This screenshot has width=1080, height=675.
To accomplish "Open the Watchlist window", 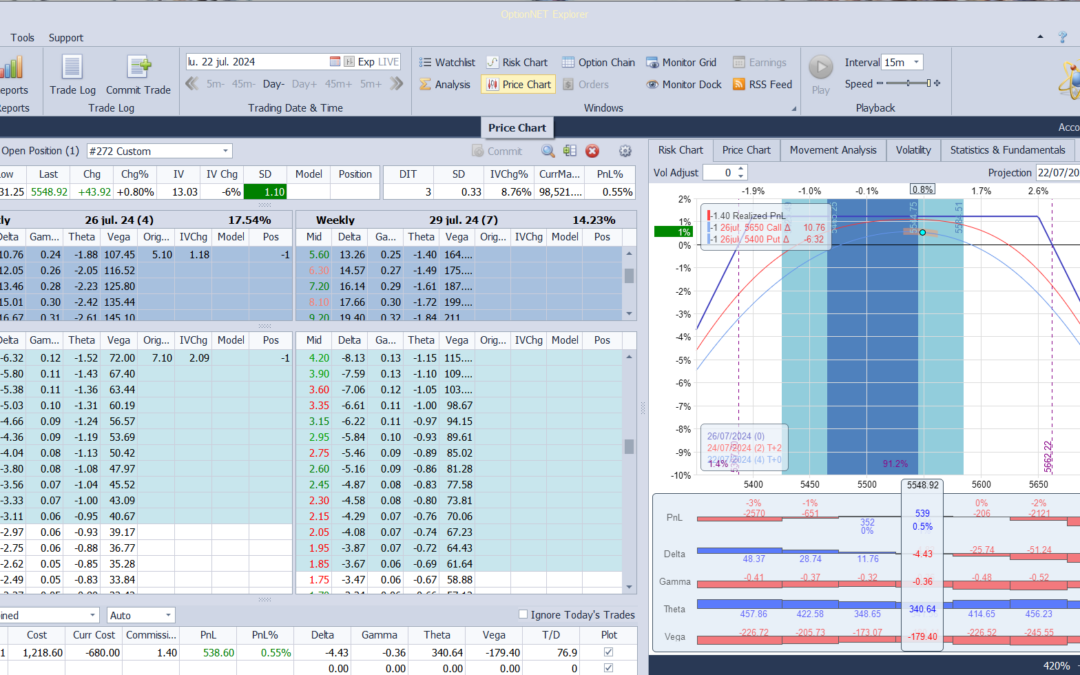I will tap(447, 62).
